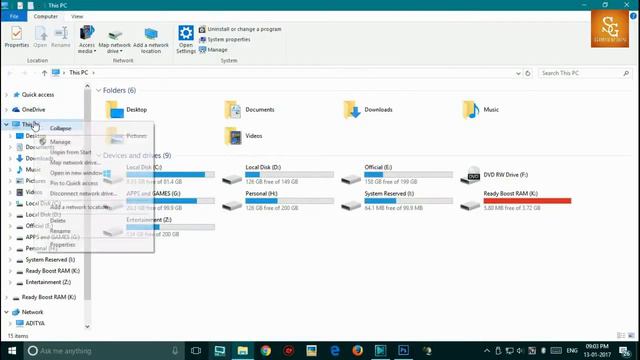Screen dimensions: 640x360
Task: Open Task View on the taskbar
Action: 196,351
